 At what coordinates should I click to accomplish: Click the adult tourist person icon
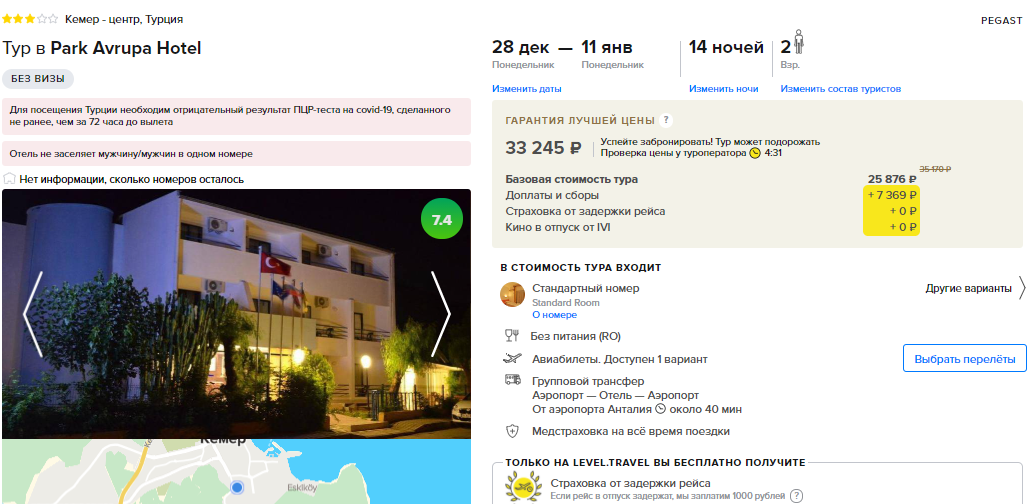[x=799, y=43]
